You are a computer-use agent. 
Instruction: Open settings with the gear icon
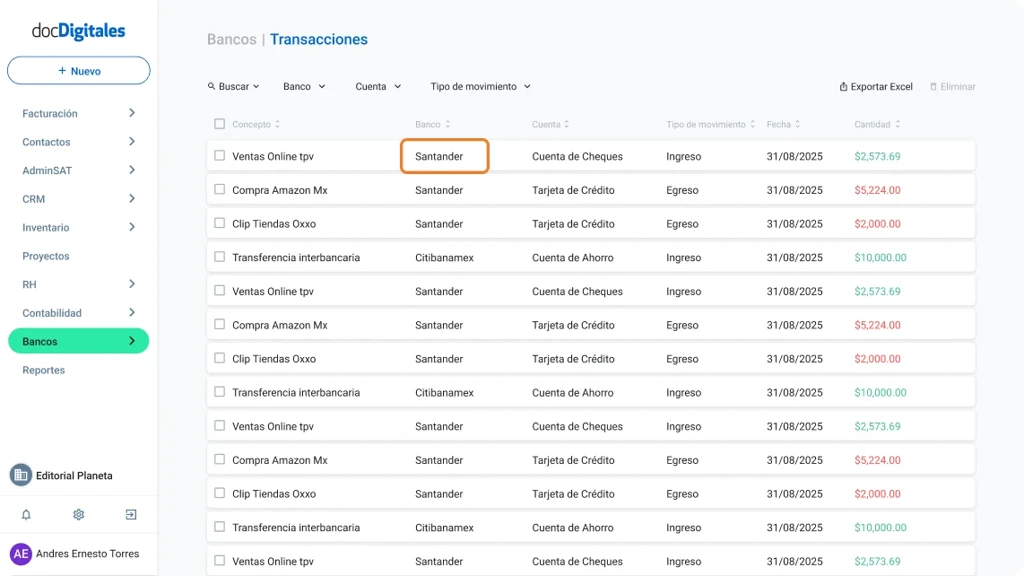(x=78, y=514)
